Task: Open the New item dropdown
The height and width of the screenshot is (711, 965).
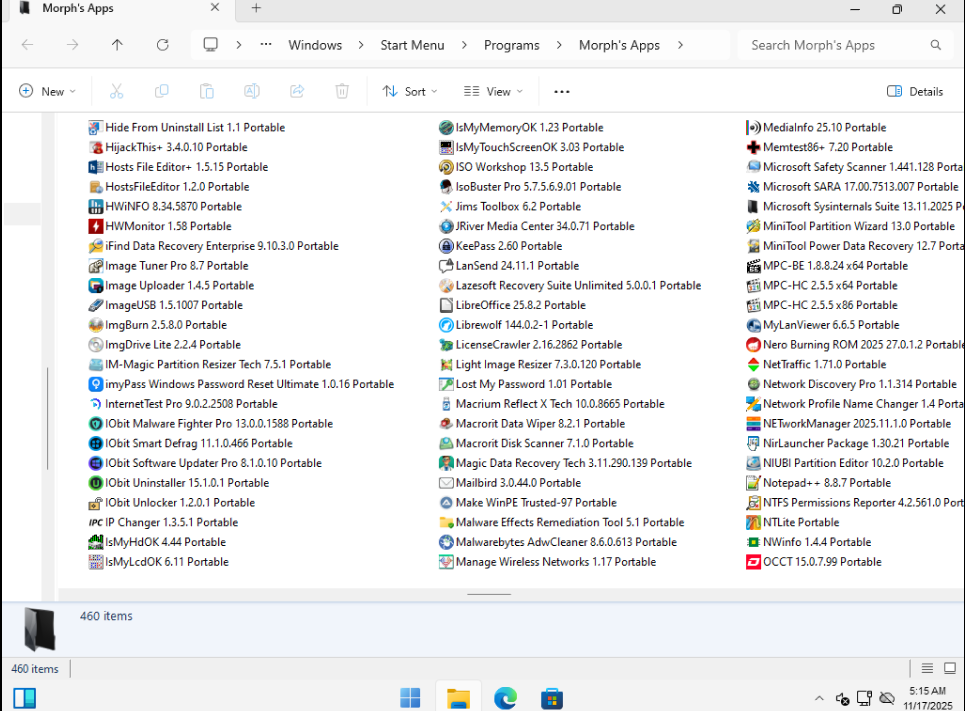Action: click(47, 91)
